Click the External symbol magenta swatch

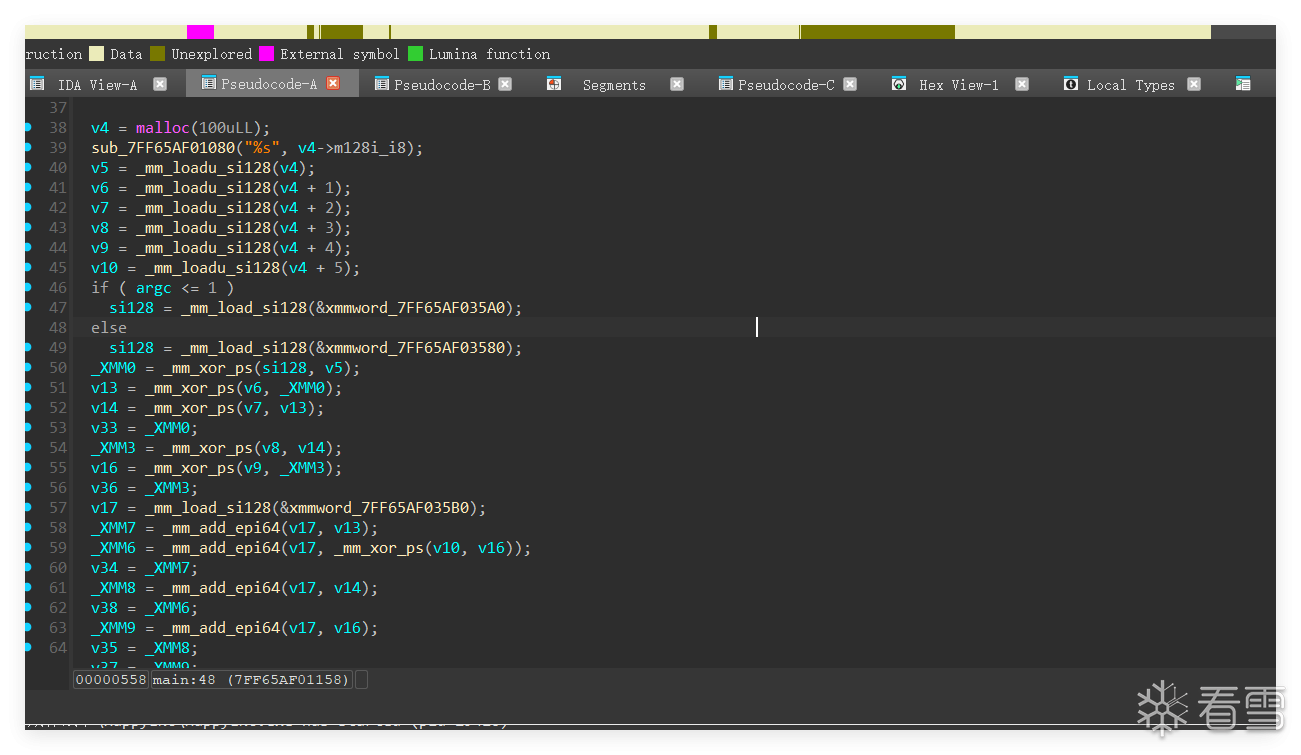click(x=267, y=54)
